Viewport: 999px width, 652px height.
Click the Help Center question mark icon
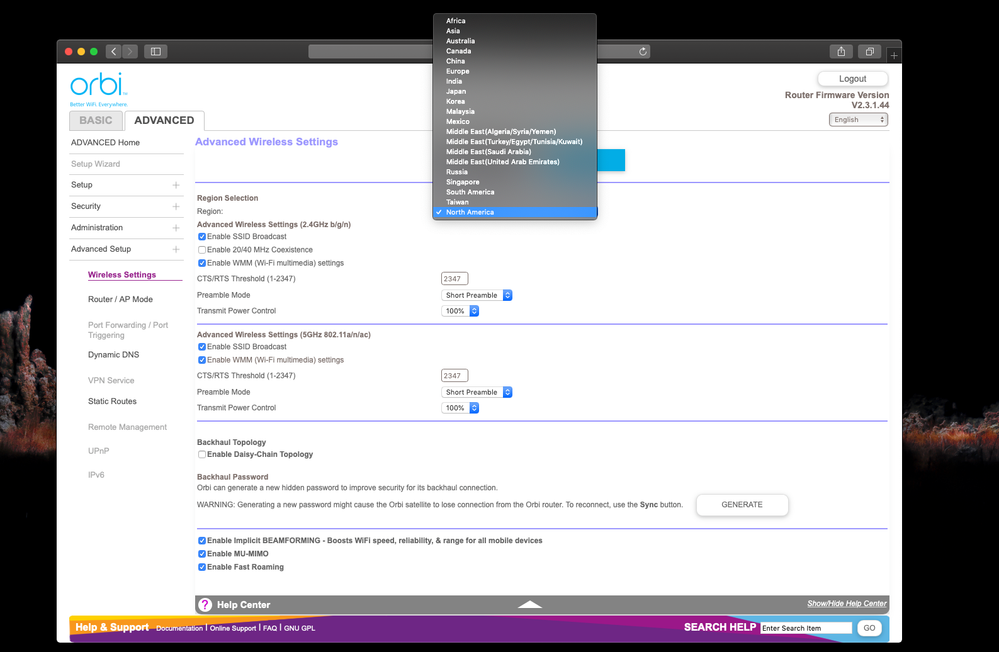pos(205,605)
